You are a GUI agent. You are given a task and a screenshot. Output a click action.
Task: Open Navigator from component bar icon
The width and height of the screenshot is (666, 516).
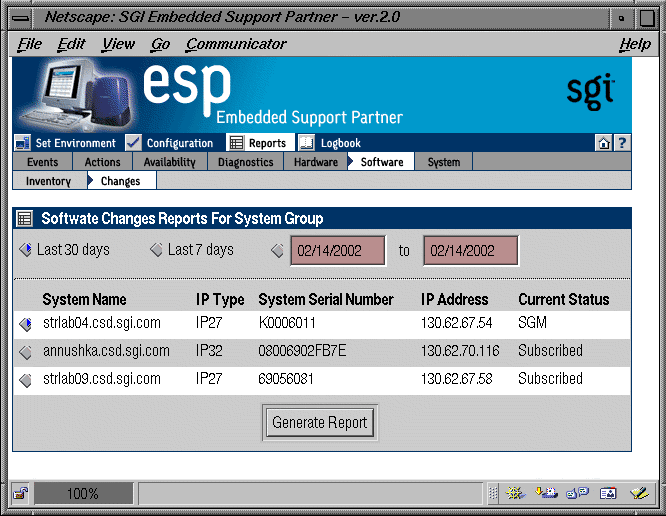(515, 493)
